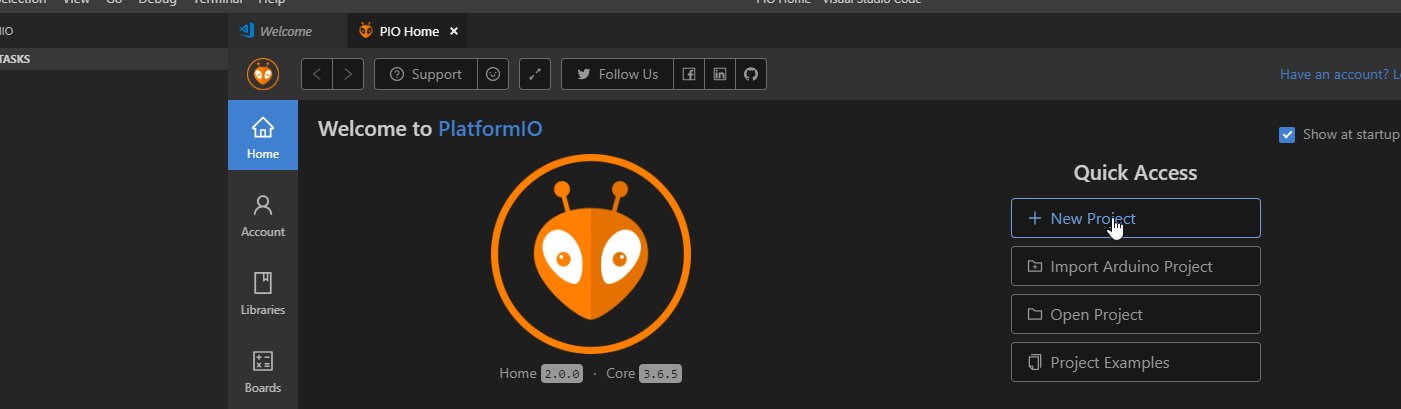The width and height of the screenshot is (1401, 409).
Task: Go forward with the right arrow button
Action: click(348, 74)
